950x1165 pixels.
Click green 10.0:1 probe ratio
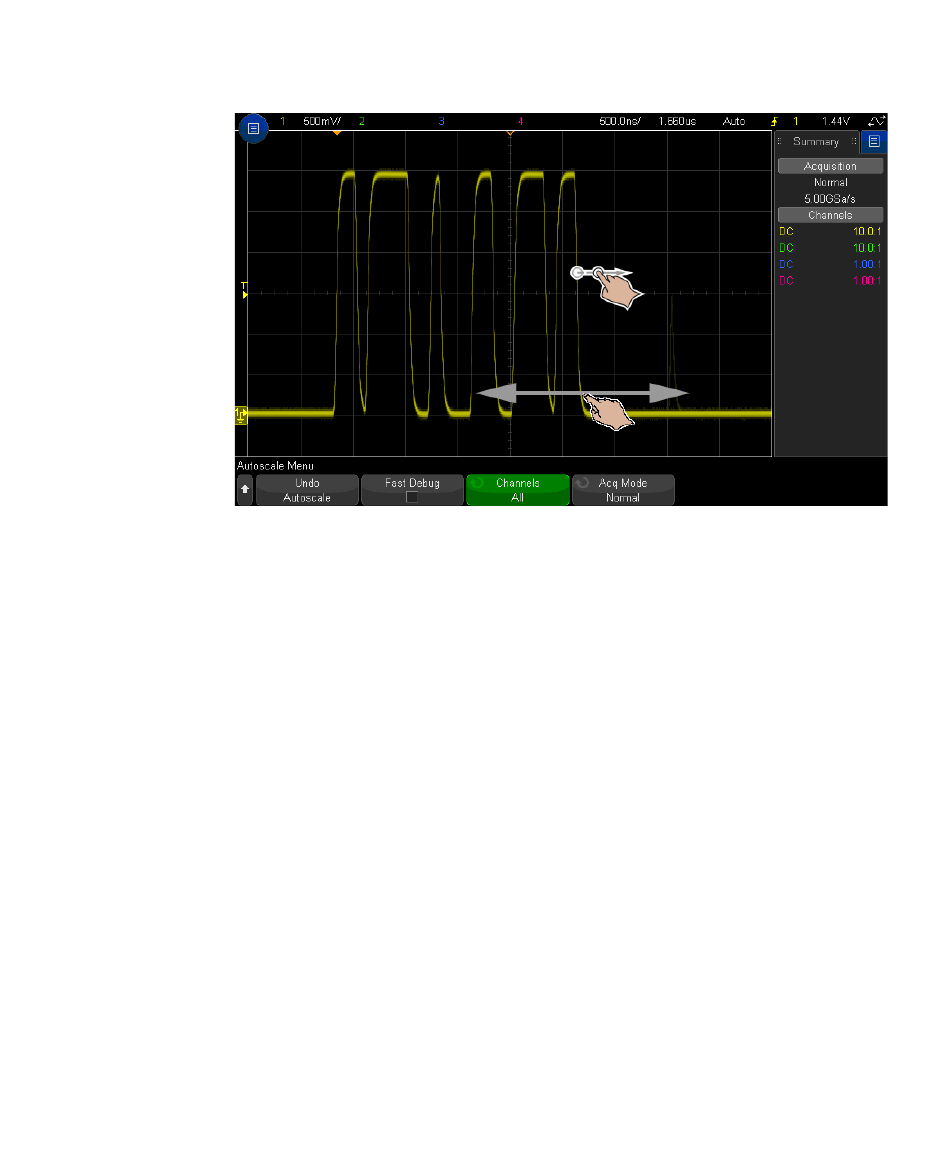(867, 248)
